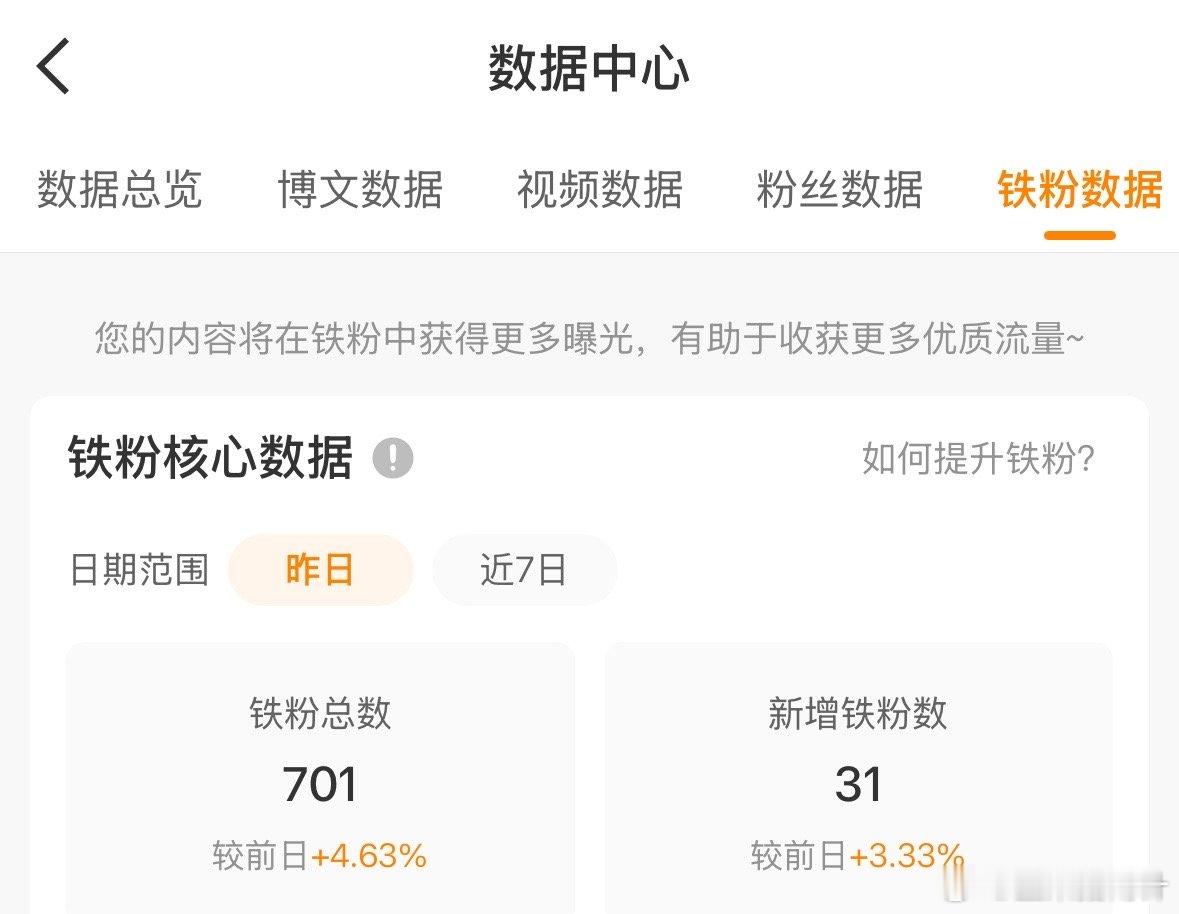Open the 如何提升铁粉 help link
The width and height of the screenshot is (1179, 914).
point(978,458)
